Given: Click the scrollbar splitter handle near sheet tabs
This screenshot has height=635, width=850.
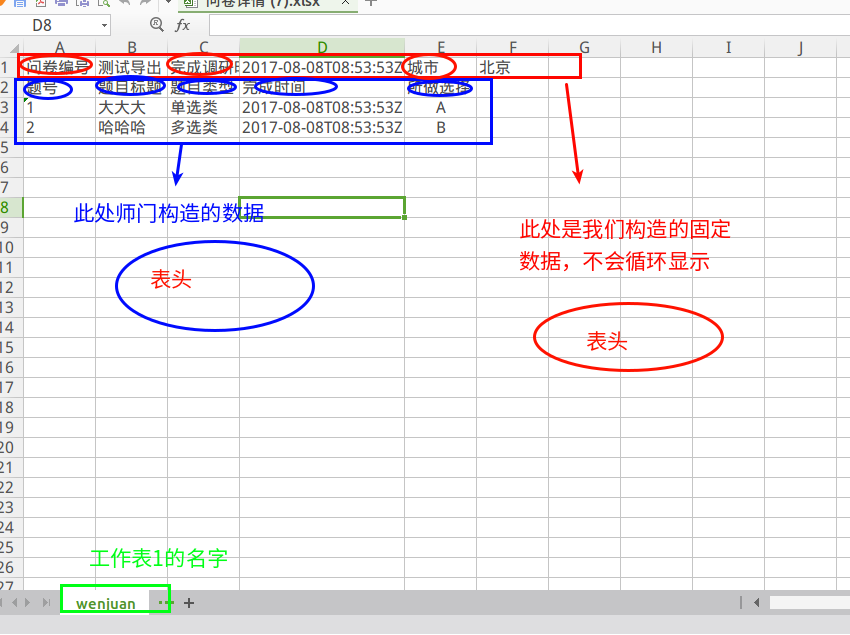Looking at the screenshot, I should [740, 602].
